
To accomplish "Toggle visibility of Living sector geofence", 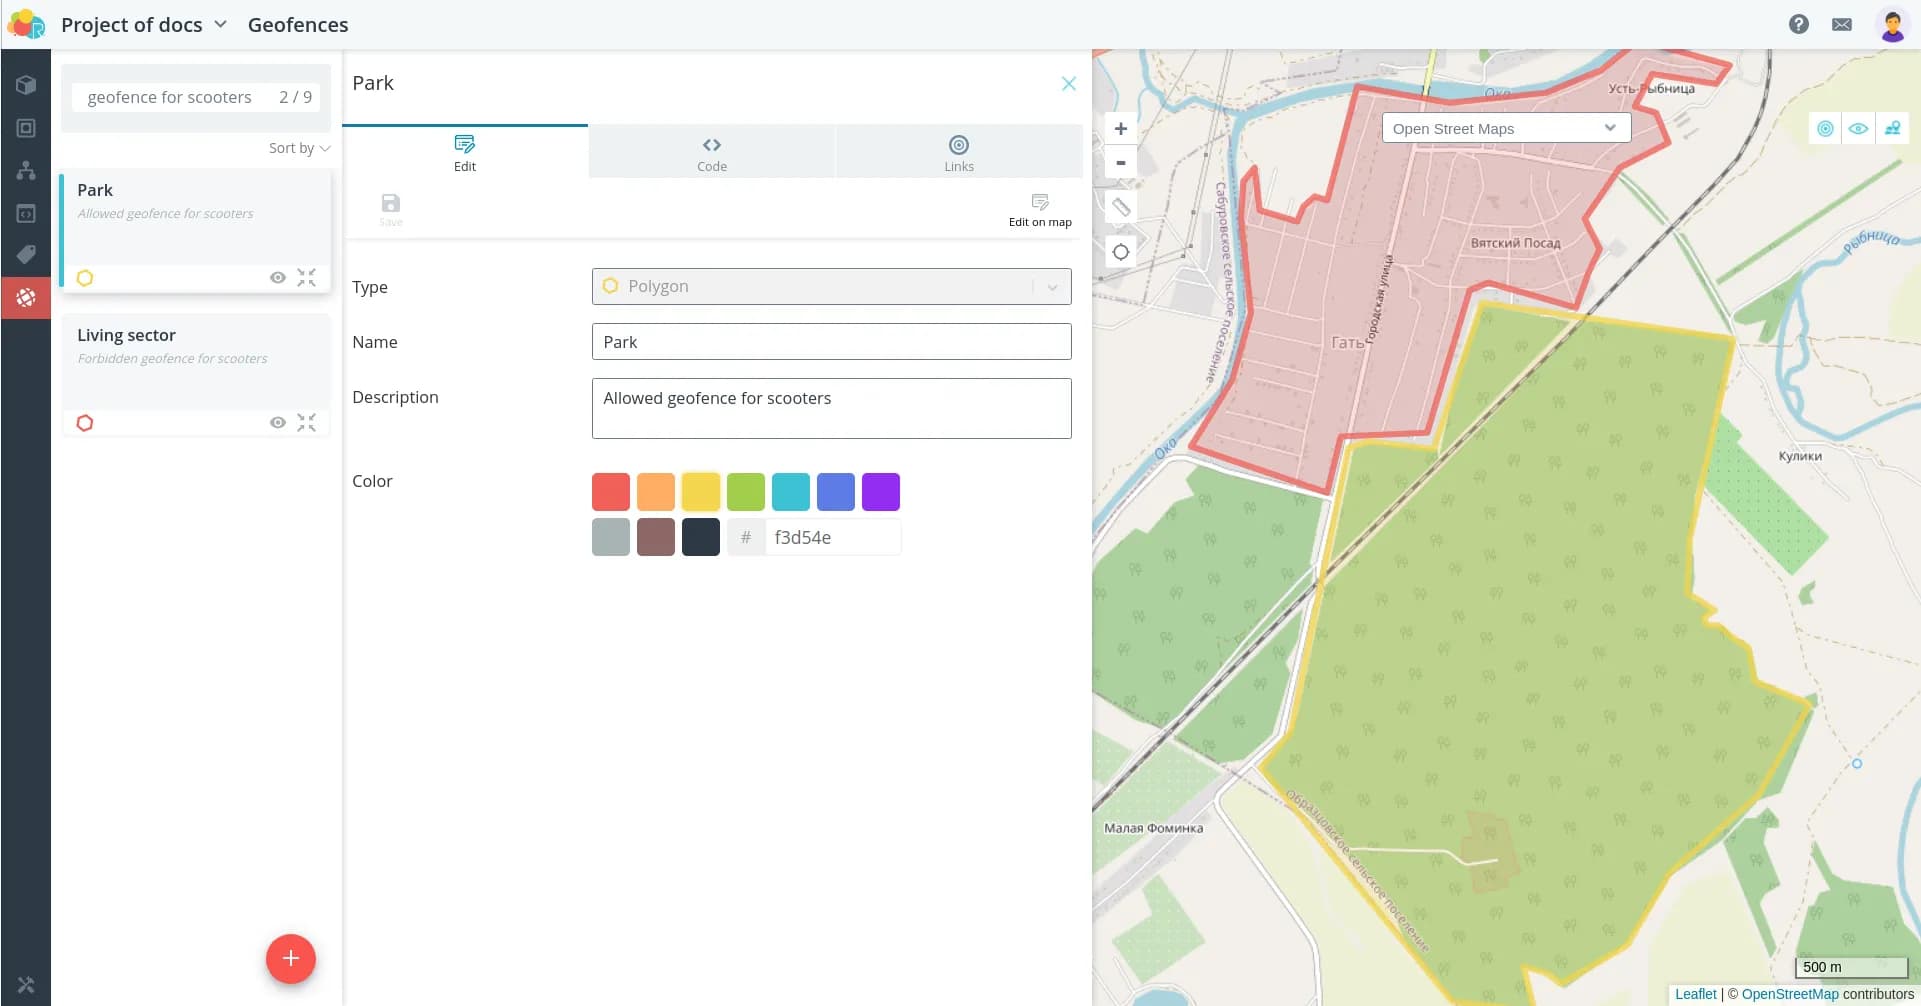I will (278, 423).
